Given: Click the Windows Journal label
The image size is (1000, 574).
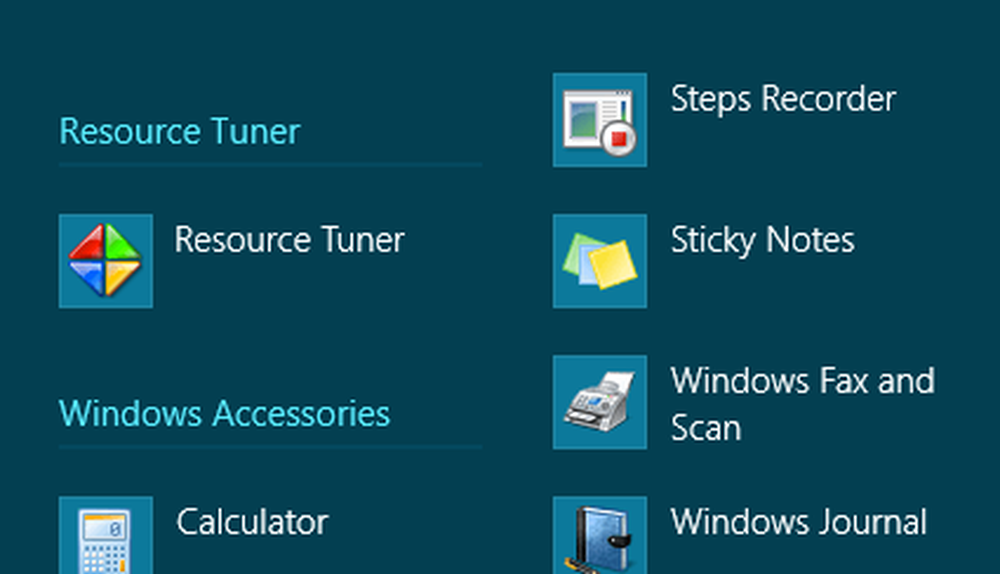Looking at the screenshot, I should point(799,522).
